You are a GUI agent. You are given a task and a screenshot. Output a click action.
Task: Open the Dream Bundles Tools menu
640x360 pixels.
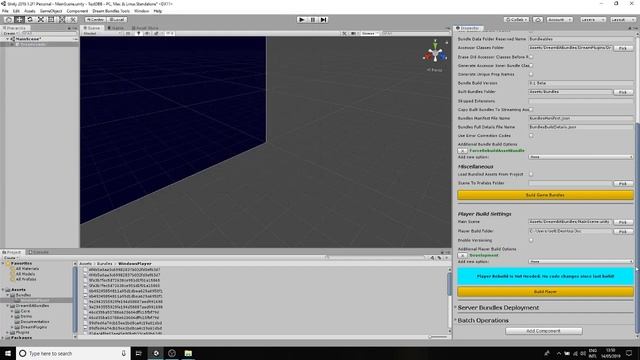111,11
